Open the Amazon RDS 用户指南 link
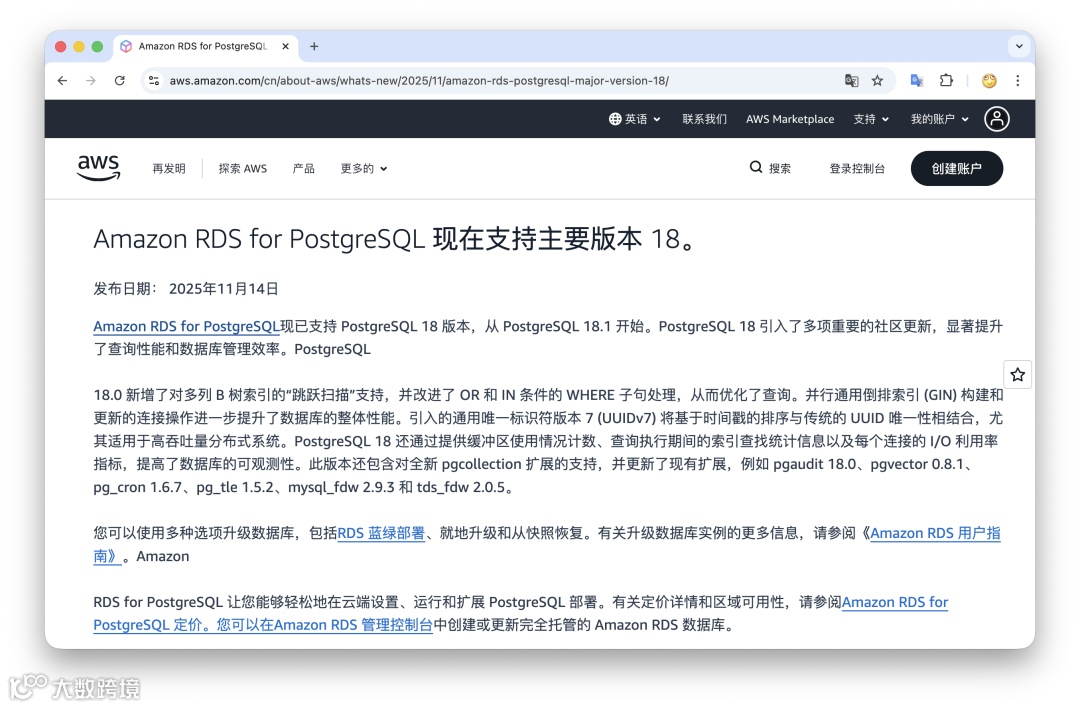Viewport: 1080px width, 708px height. [935, 533]
